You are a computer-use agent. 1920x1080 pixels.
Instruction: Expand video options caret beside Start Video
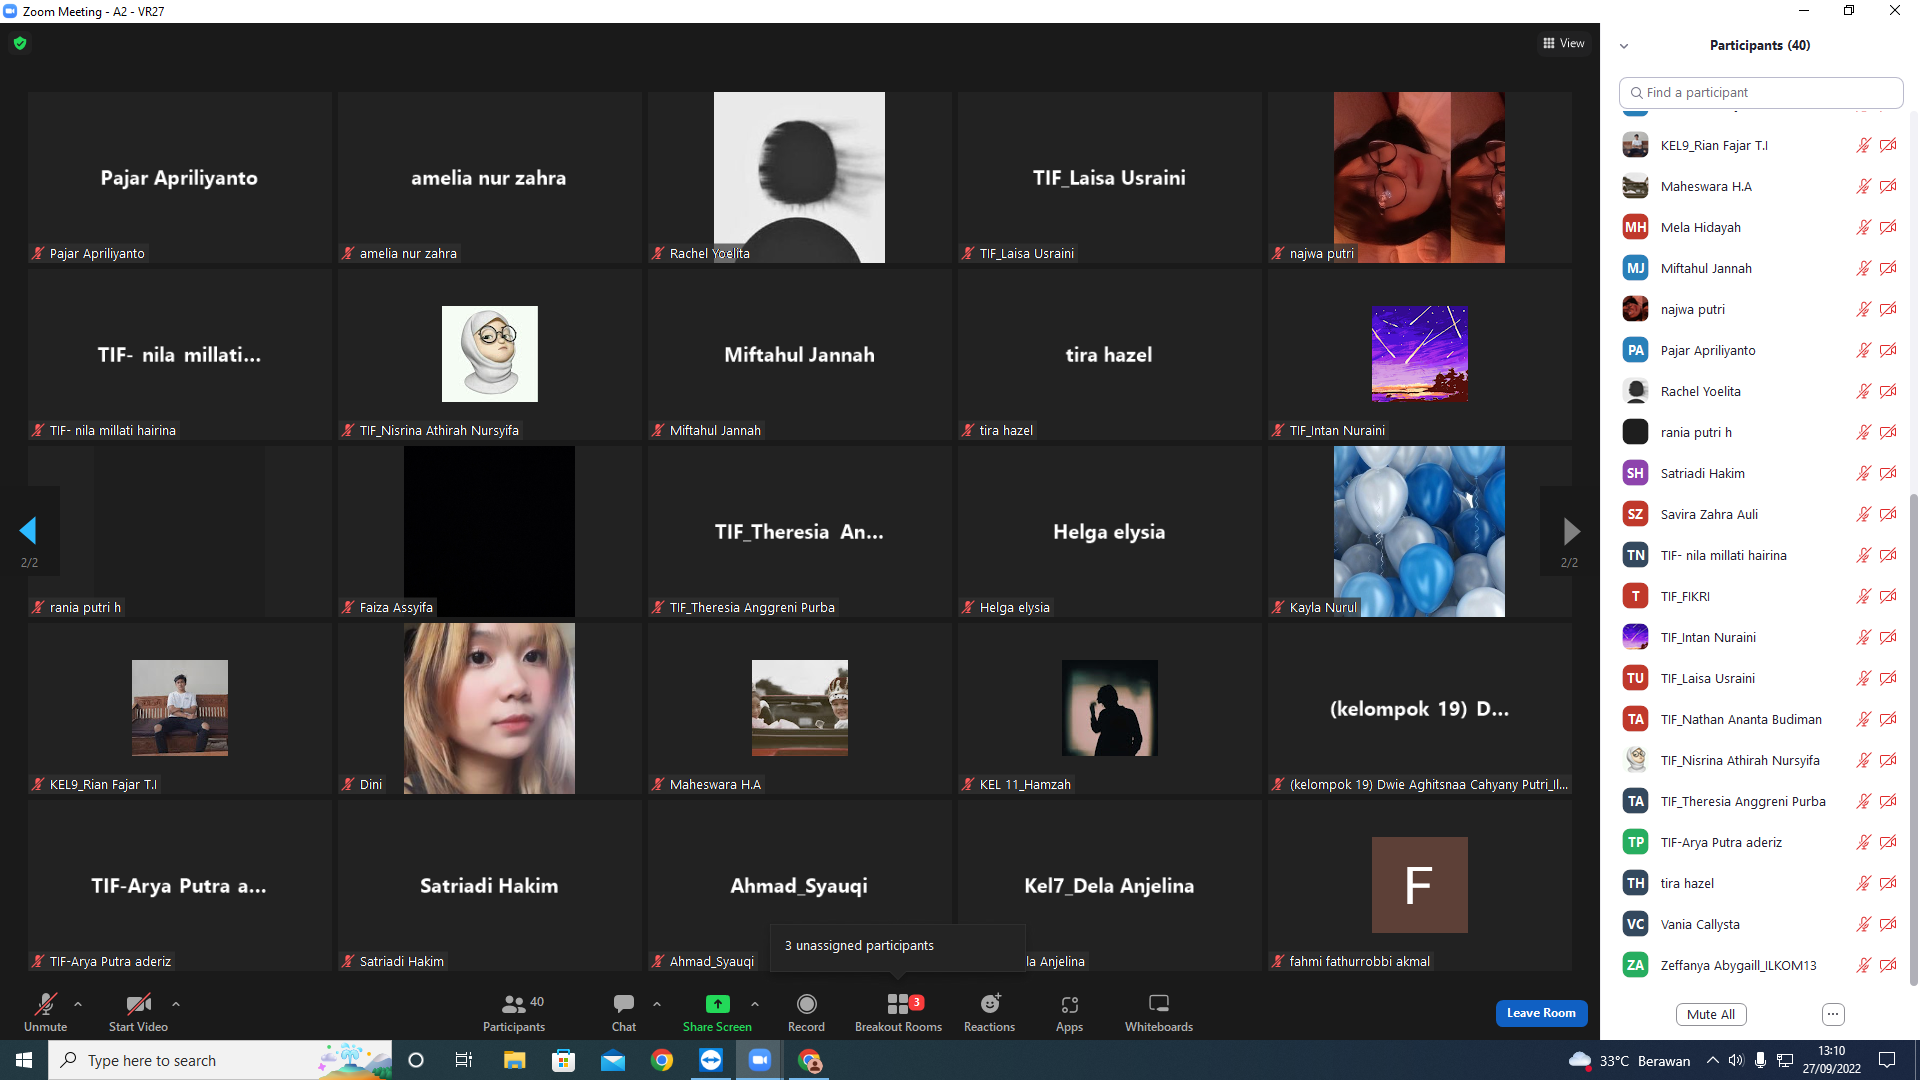coord(176,1004)
